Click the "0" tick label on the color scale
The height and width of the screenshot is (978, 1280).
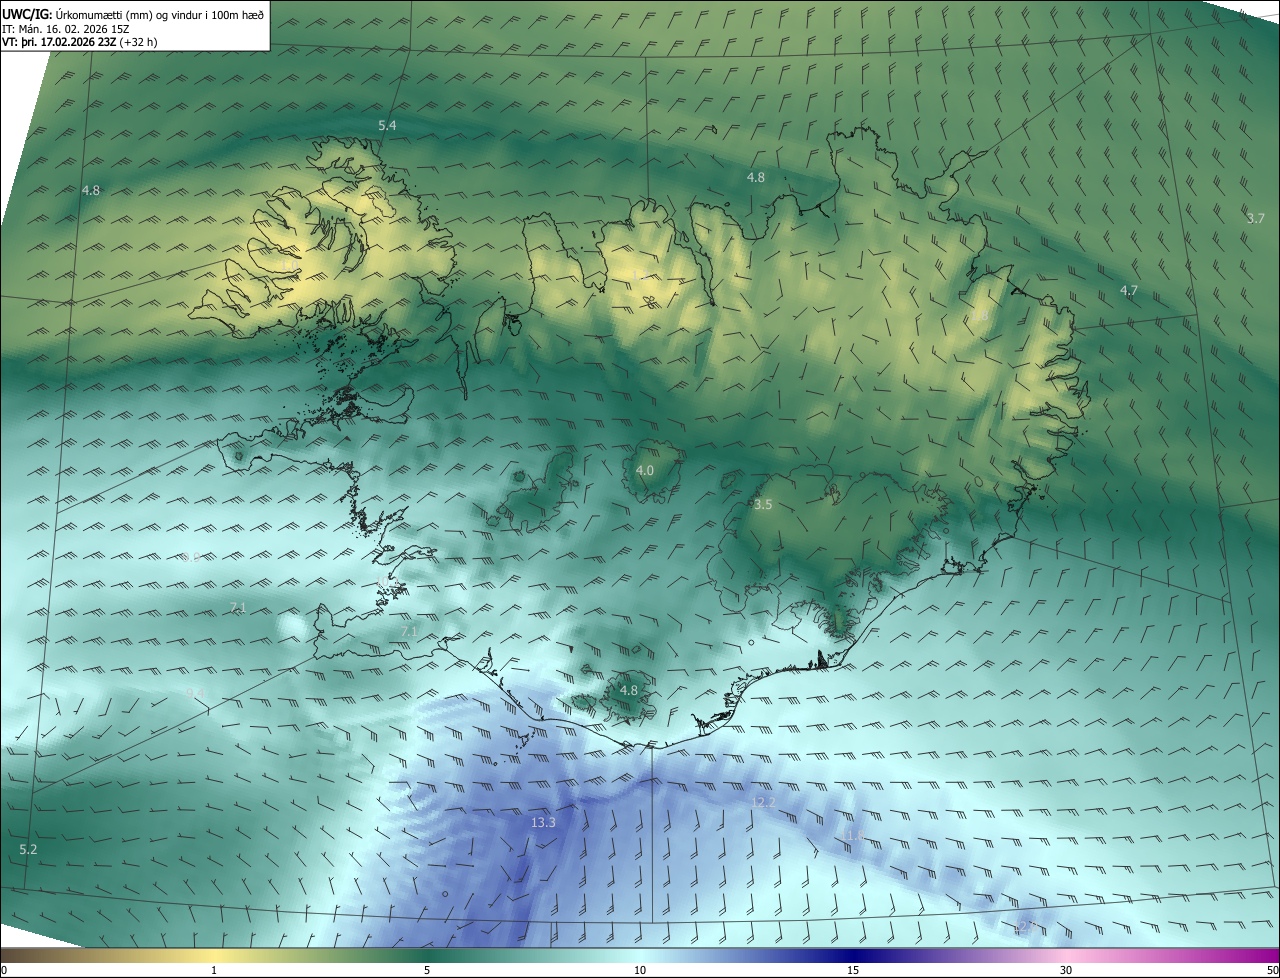point(3,970)
